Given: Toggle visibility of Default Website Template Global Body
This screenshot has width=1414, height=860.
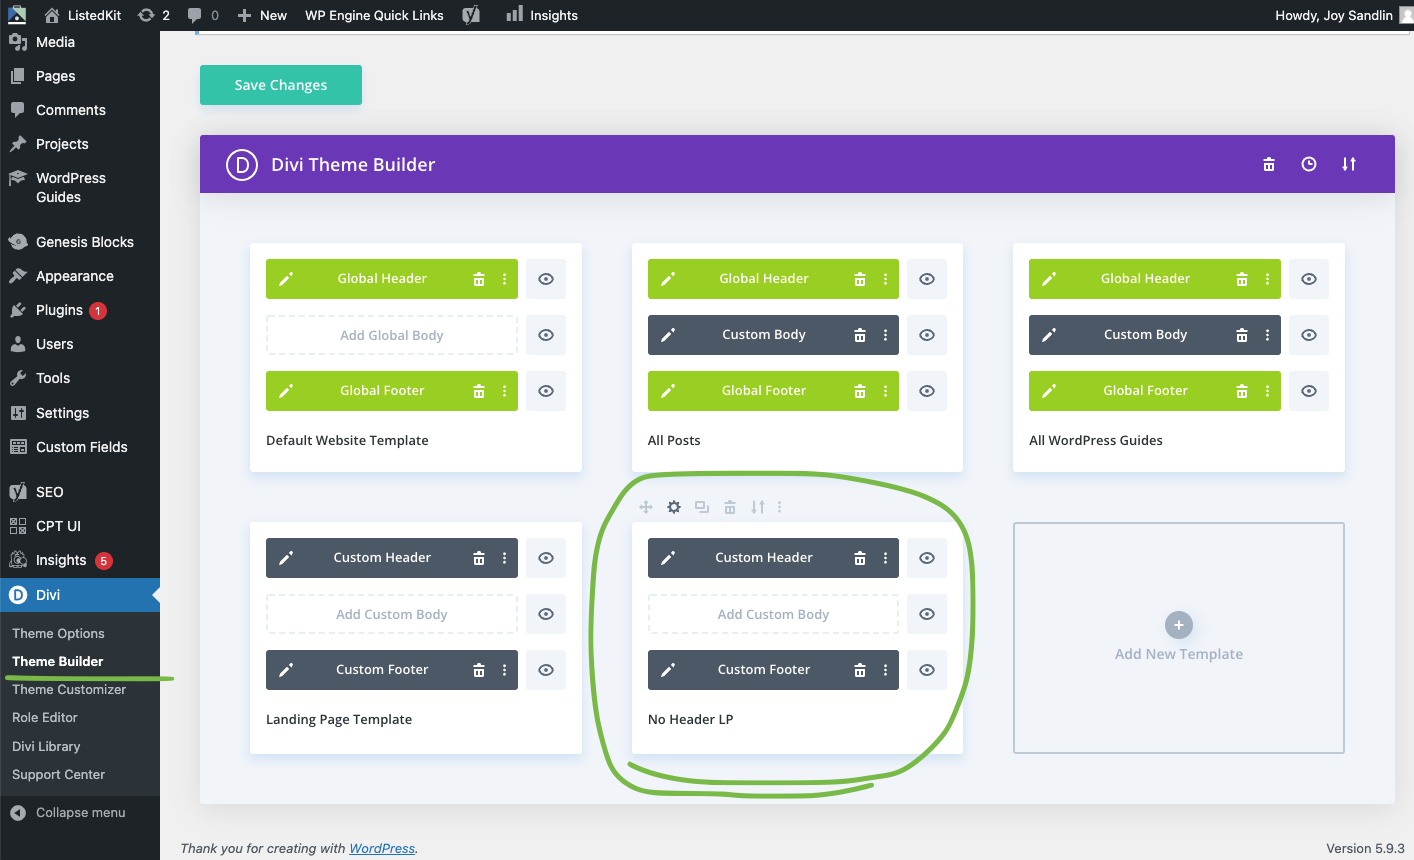Looking at the screenshot, I should (546, 335).
